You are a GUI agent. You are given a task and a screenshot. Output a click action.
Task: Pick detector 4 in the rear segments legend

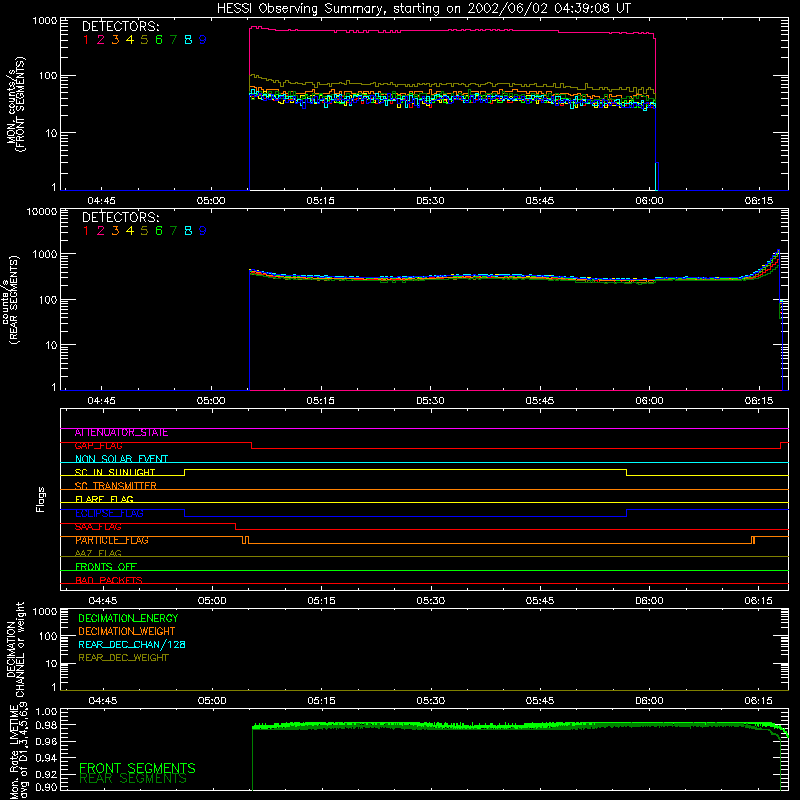(130, 231)
